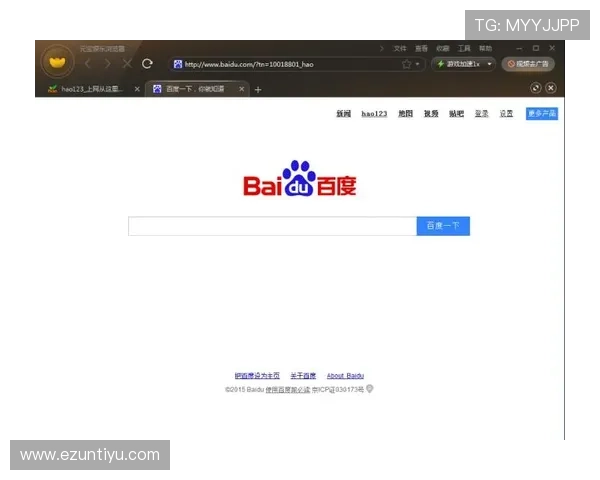Bookmark page with the star icon

click(406, 64)
